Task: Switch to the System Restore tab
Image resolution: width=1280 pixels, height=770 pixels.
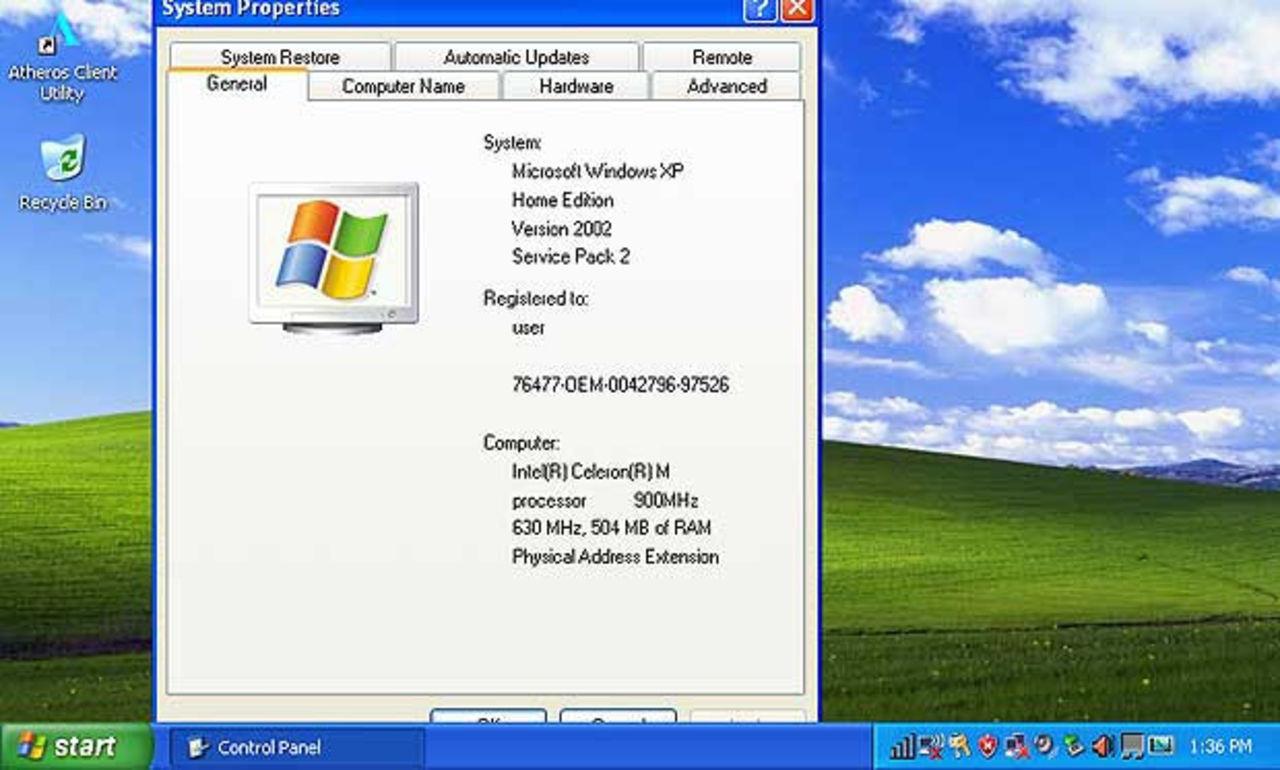Action: click(280, 57)
